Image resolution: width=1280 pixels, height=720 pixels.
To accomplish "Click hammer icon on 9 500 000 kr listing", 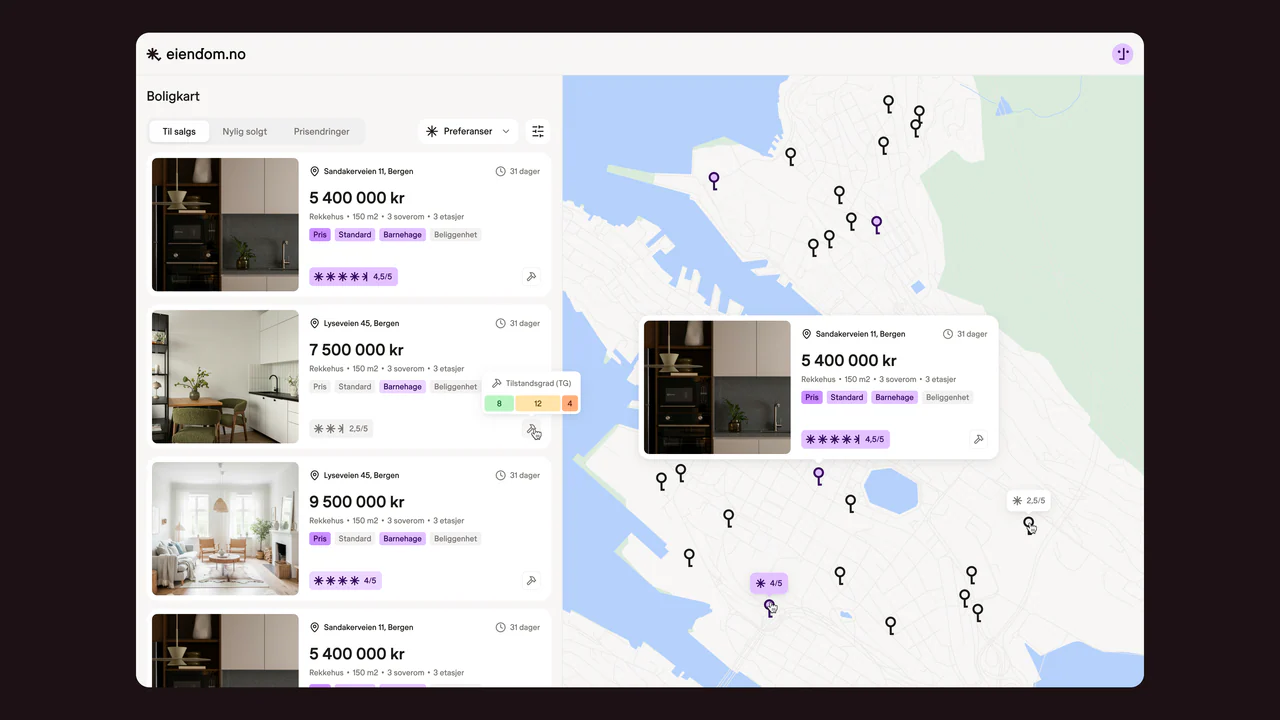I will point(531,580).
